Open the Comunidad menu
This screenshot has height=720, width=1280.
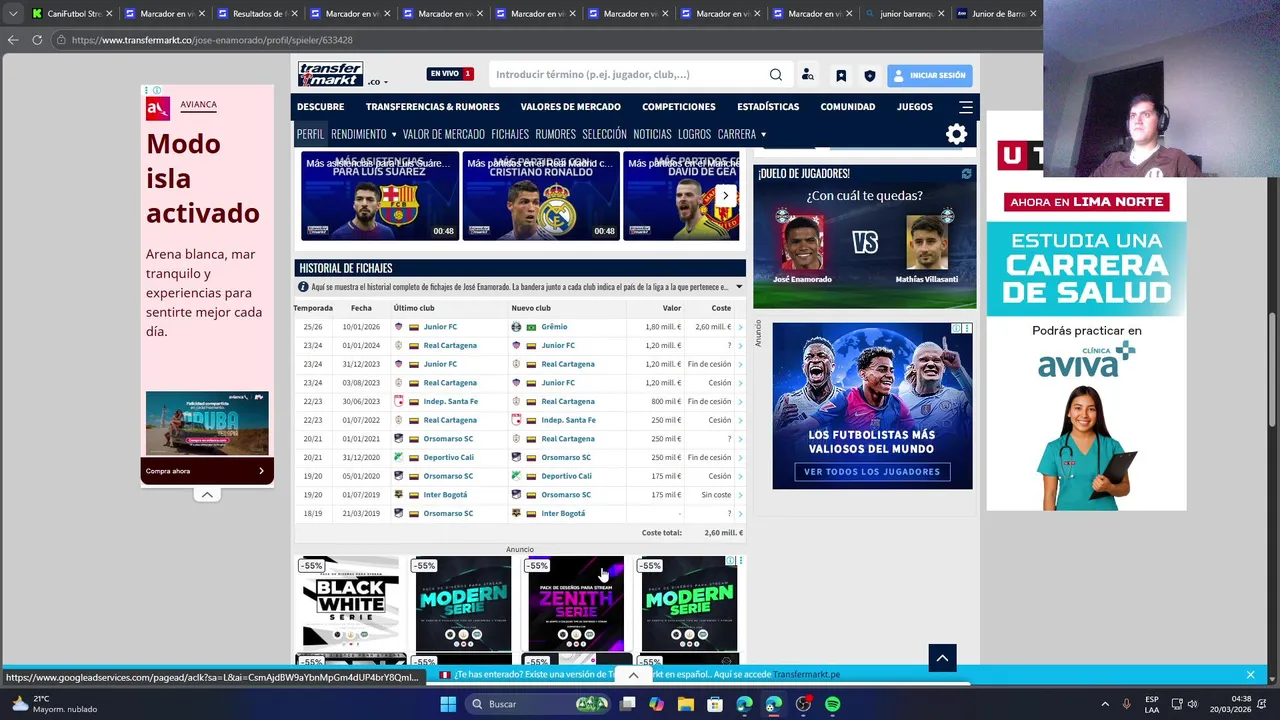(848, 107)
